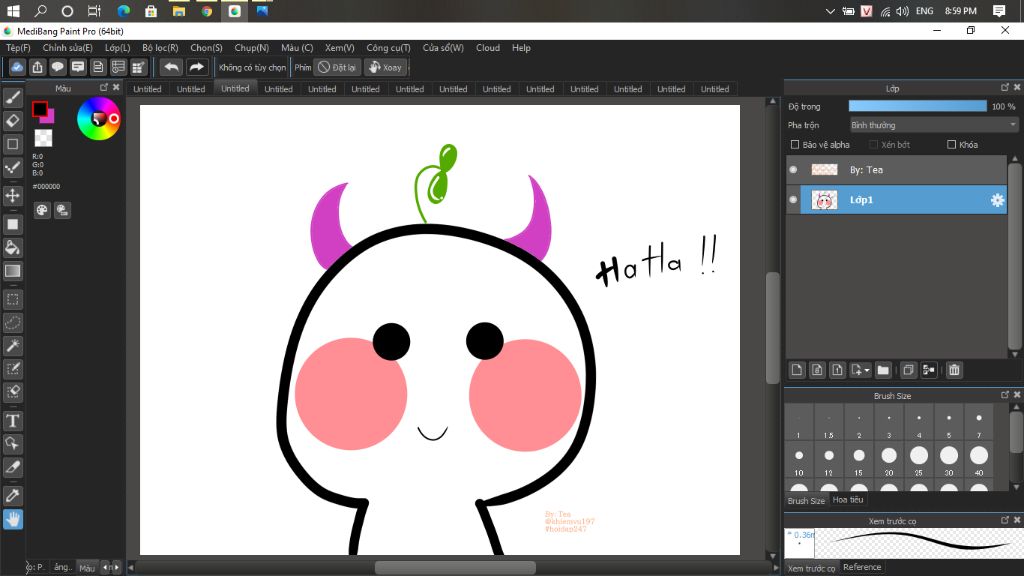Open the Chỉnh sửa(E) menu

[x=67, y=48]
